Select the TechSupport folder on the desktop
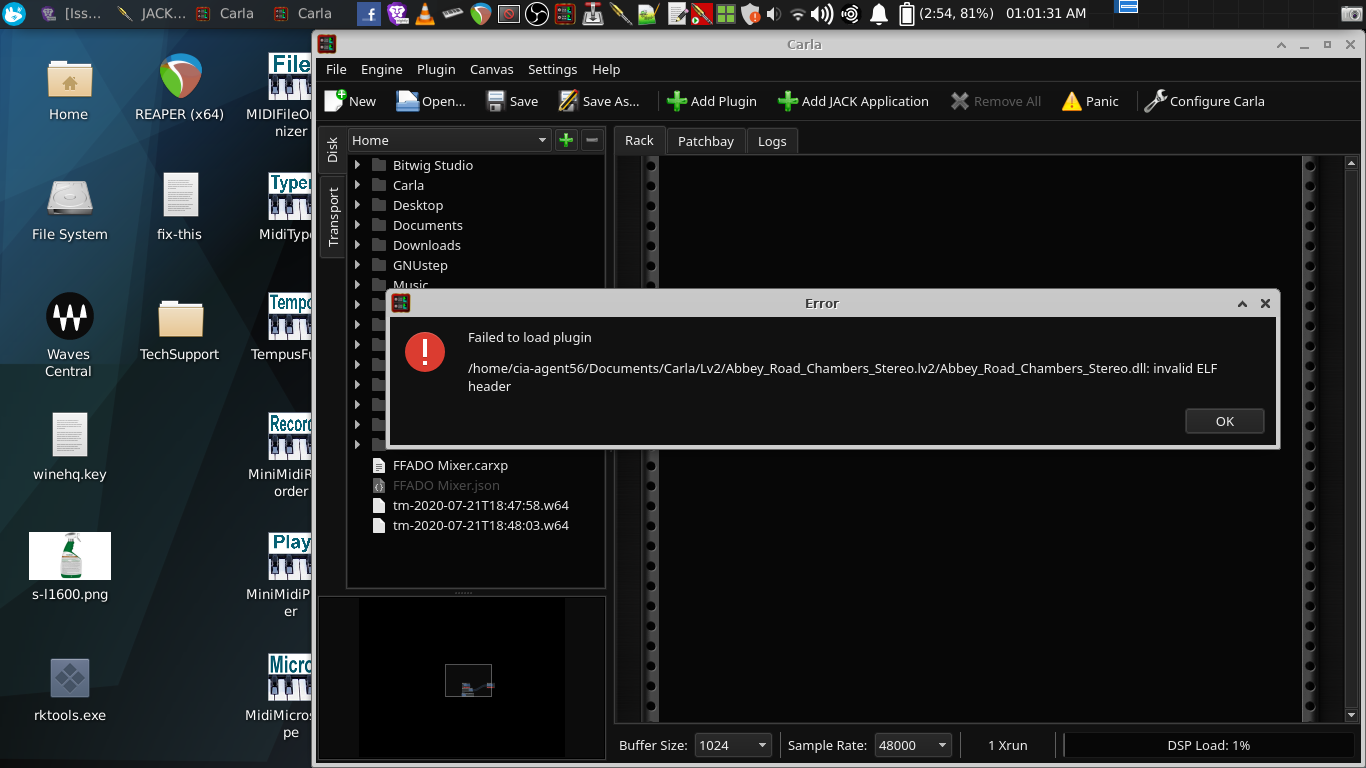 180,330
